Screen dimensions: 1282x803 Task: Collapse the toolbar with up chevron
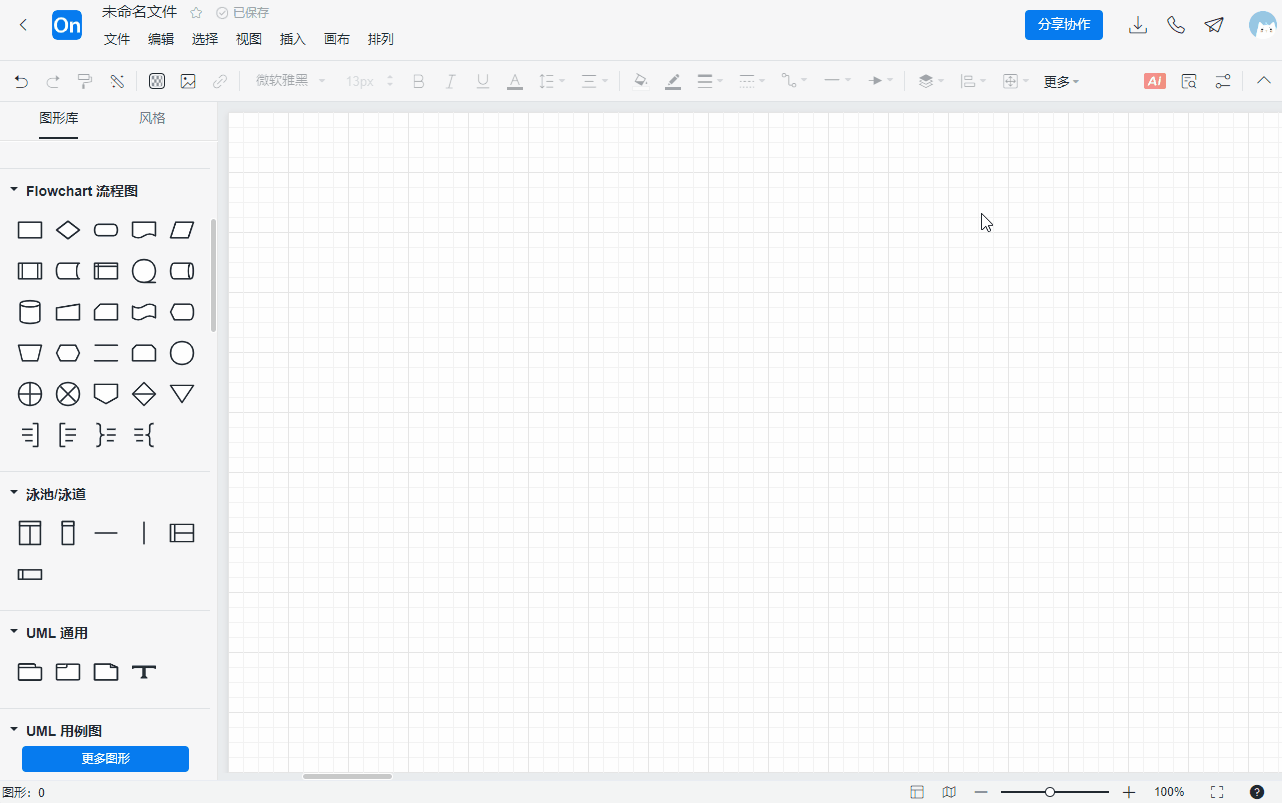click(x=1264, y=81)
